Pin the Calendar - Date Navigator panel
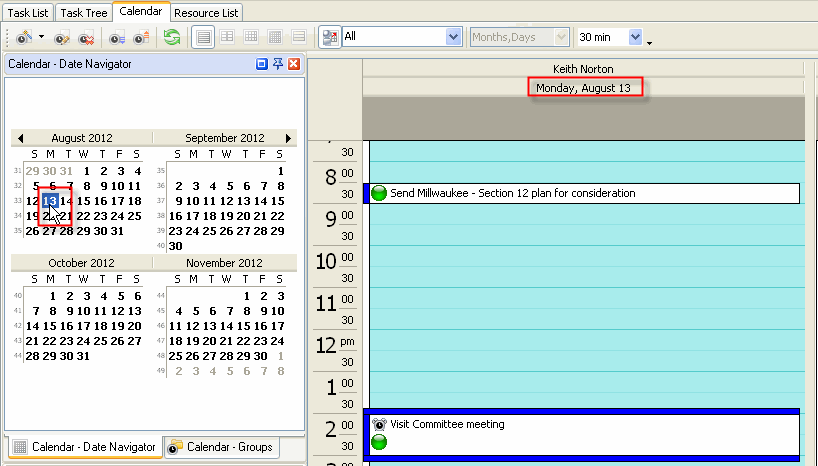The height and width of the screenshot is (466, 818). pos(278,64)
